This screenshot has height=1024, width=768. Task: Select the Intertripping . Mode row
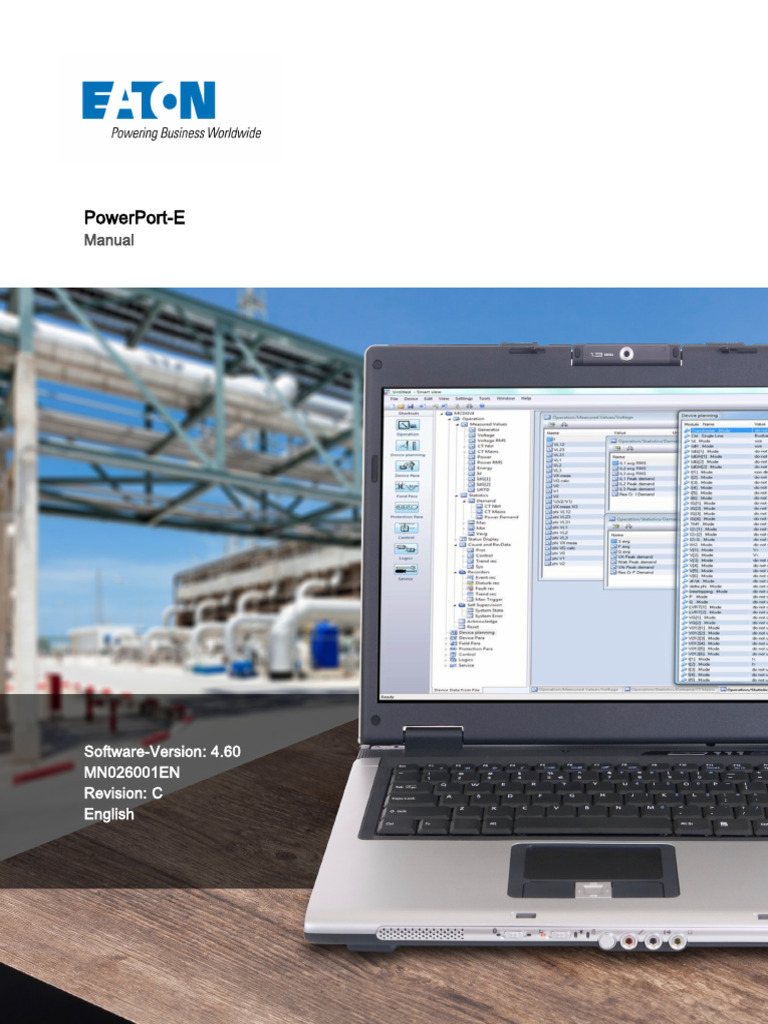coord(725,591)
